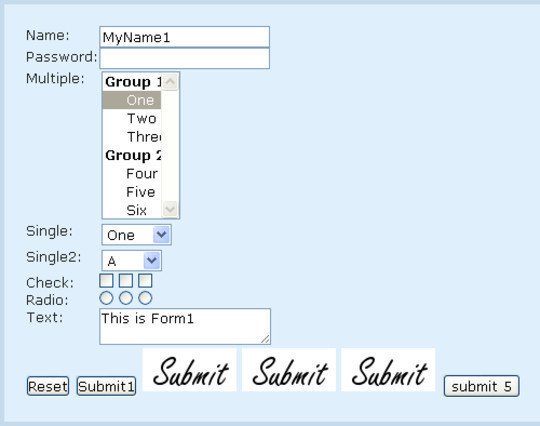Select the second Radio option
Screen dimensions: 540x426
[x=126, y=298]
